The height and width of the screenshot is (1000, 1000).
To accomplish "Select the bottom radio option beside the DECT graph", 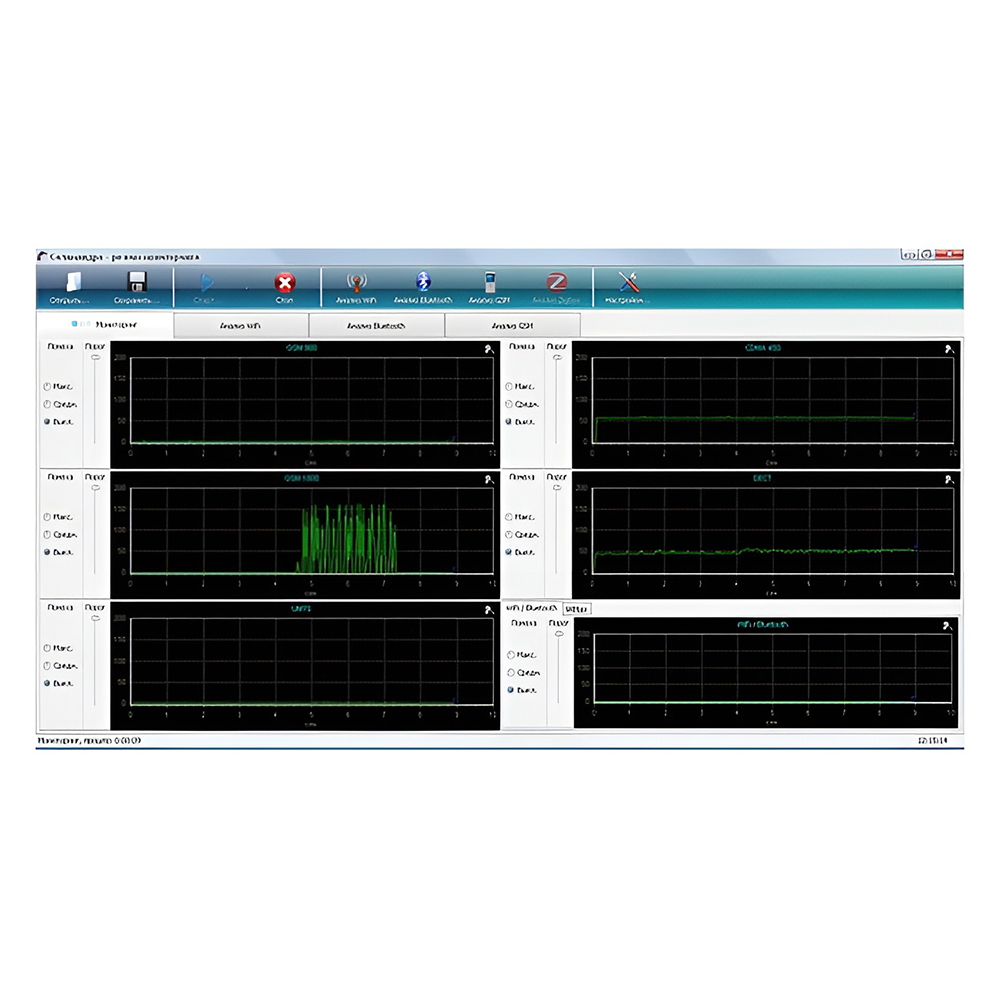I will pos(509,552).
